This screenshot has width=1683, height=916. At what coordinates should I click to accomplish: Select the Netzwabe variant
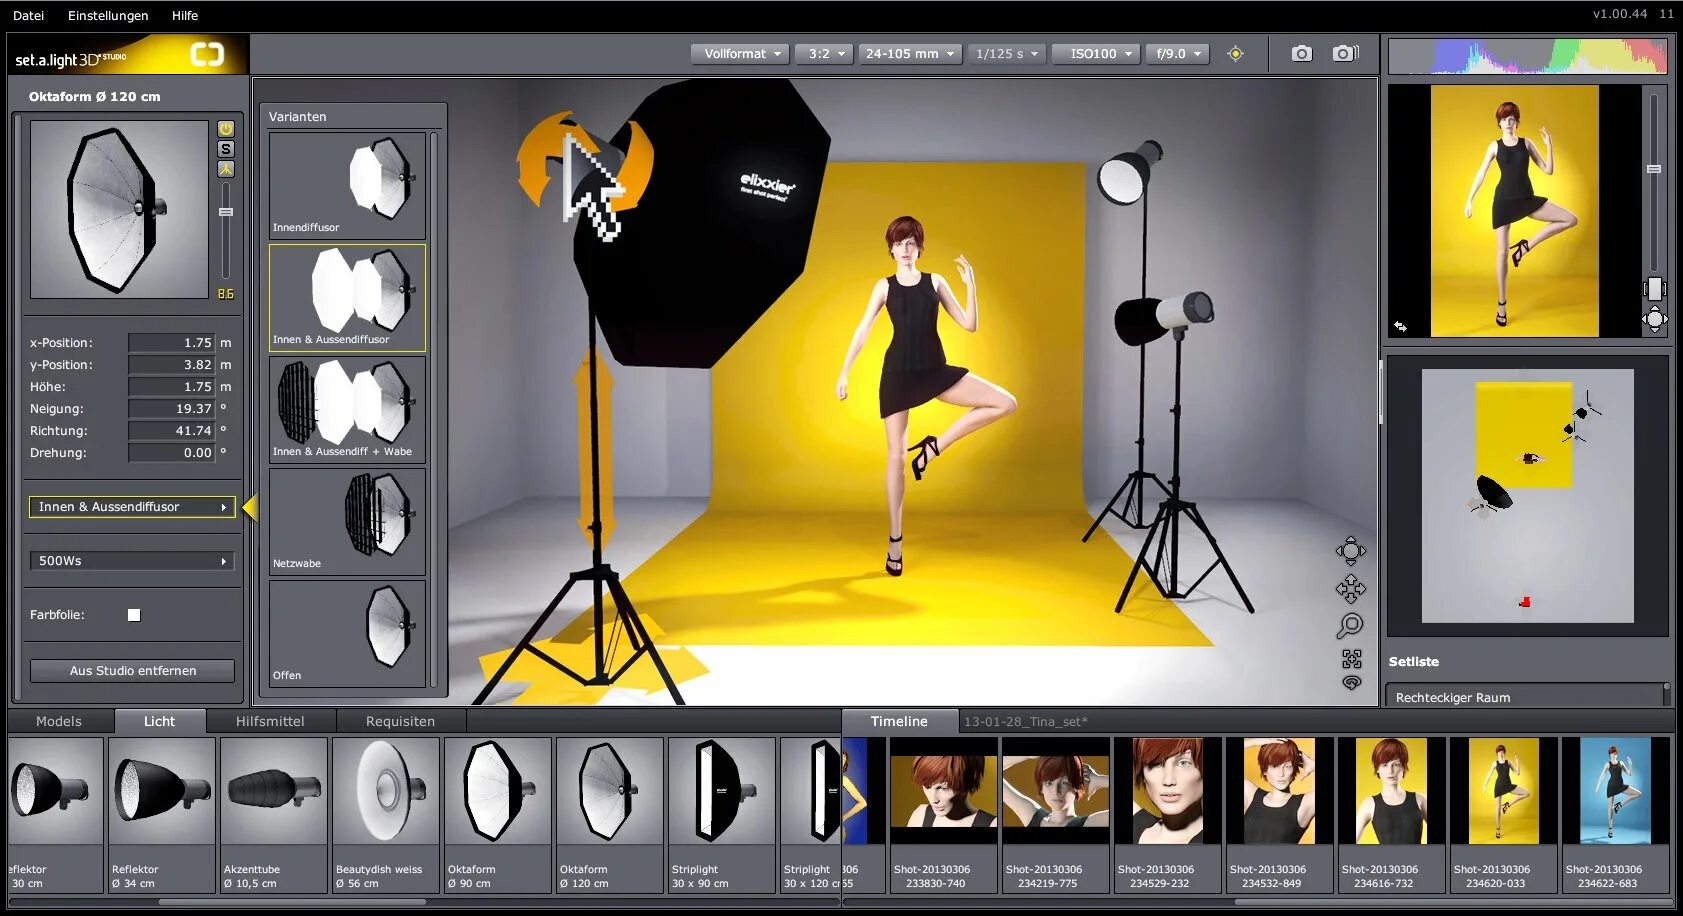(347, 521)
